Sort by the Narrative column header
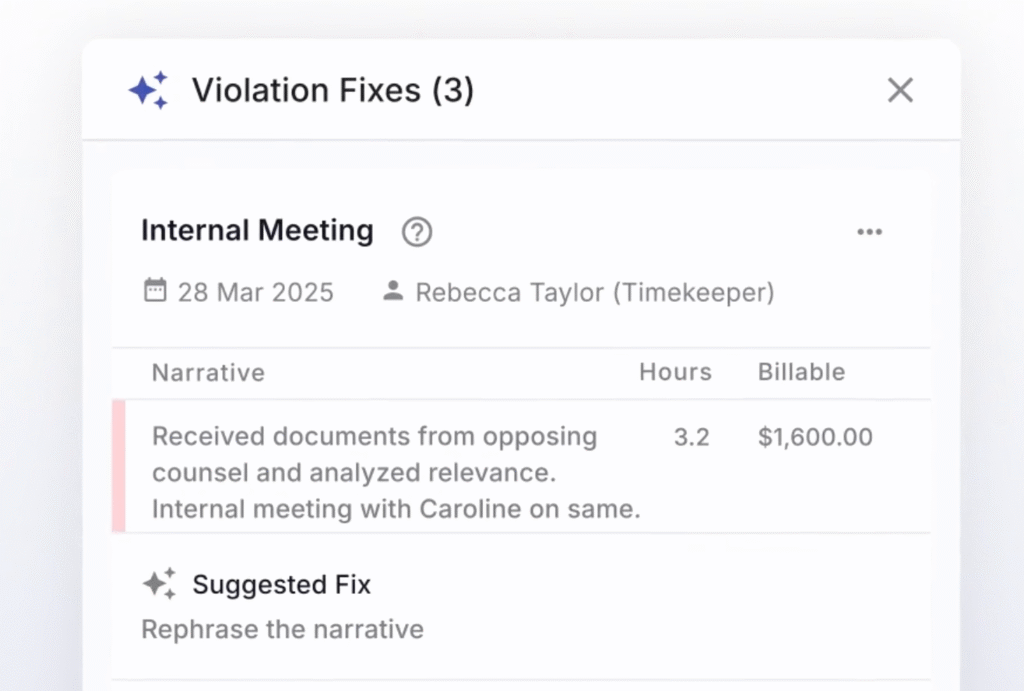Screen dimensions: 1024x691 pos(208,373)
